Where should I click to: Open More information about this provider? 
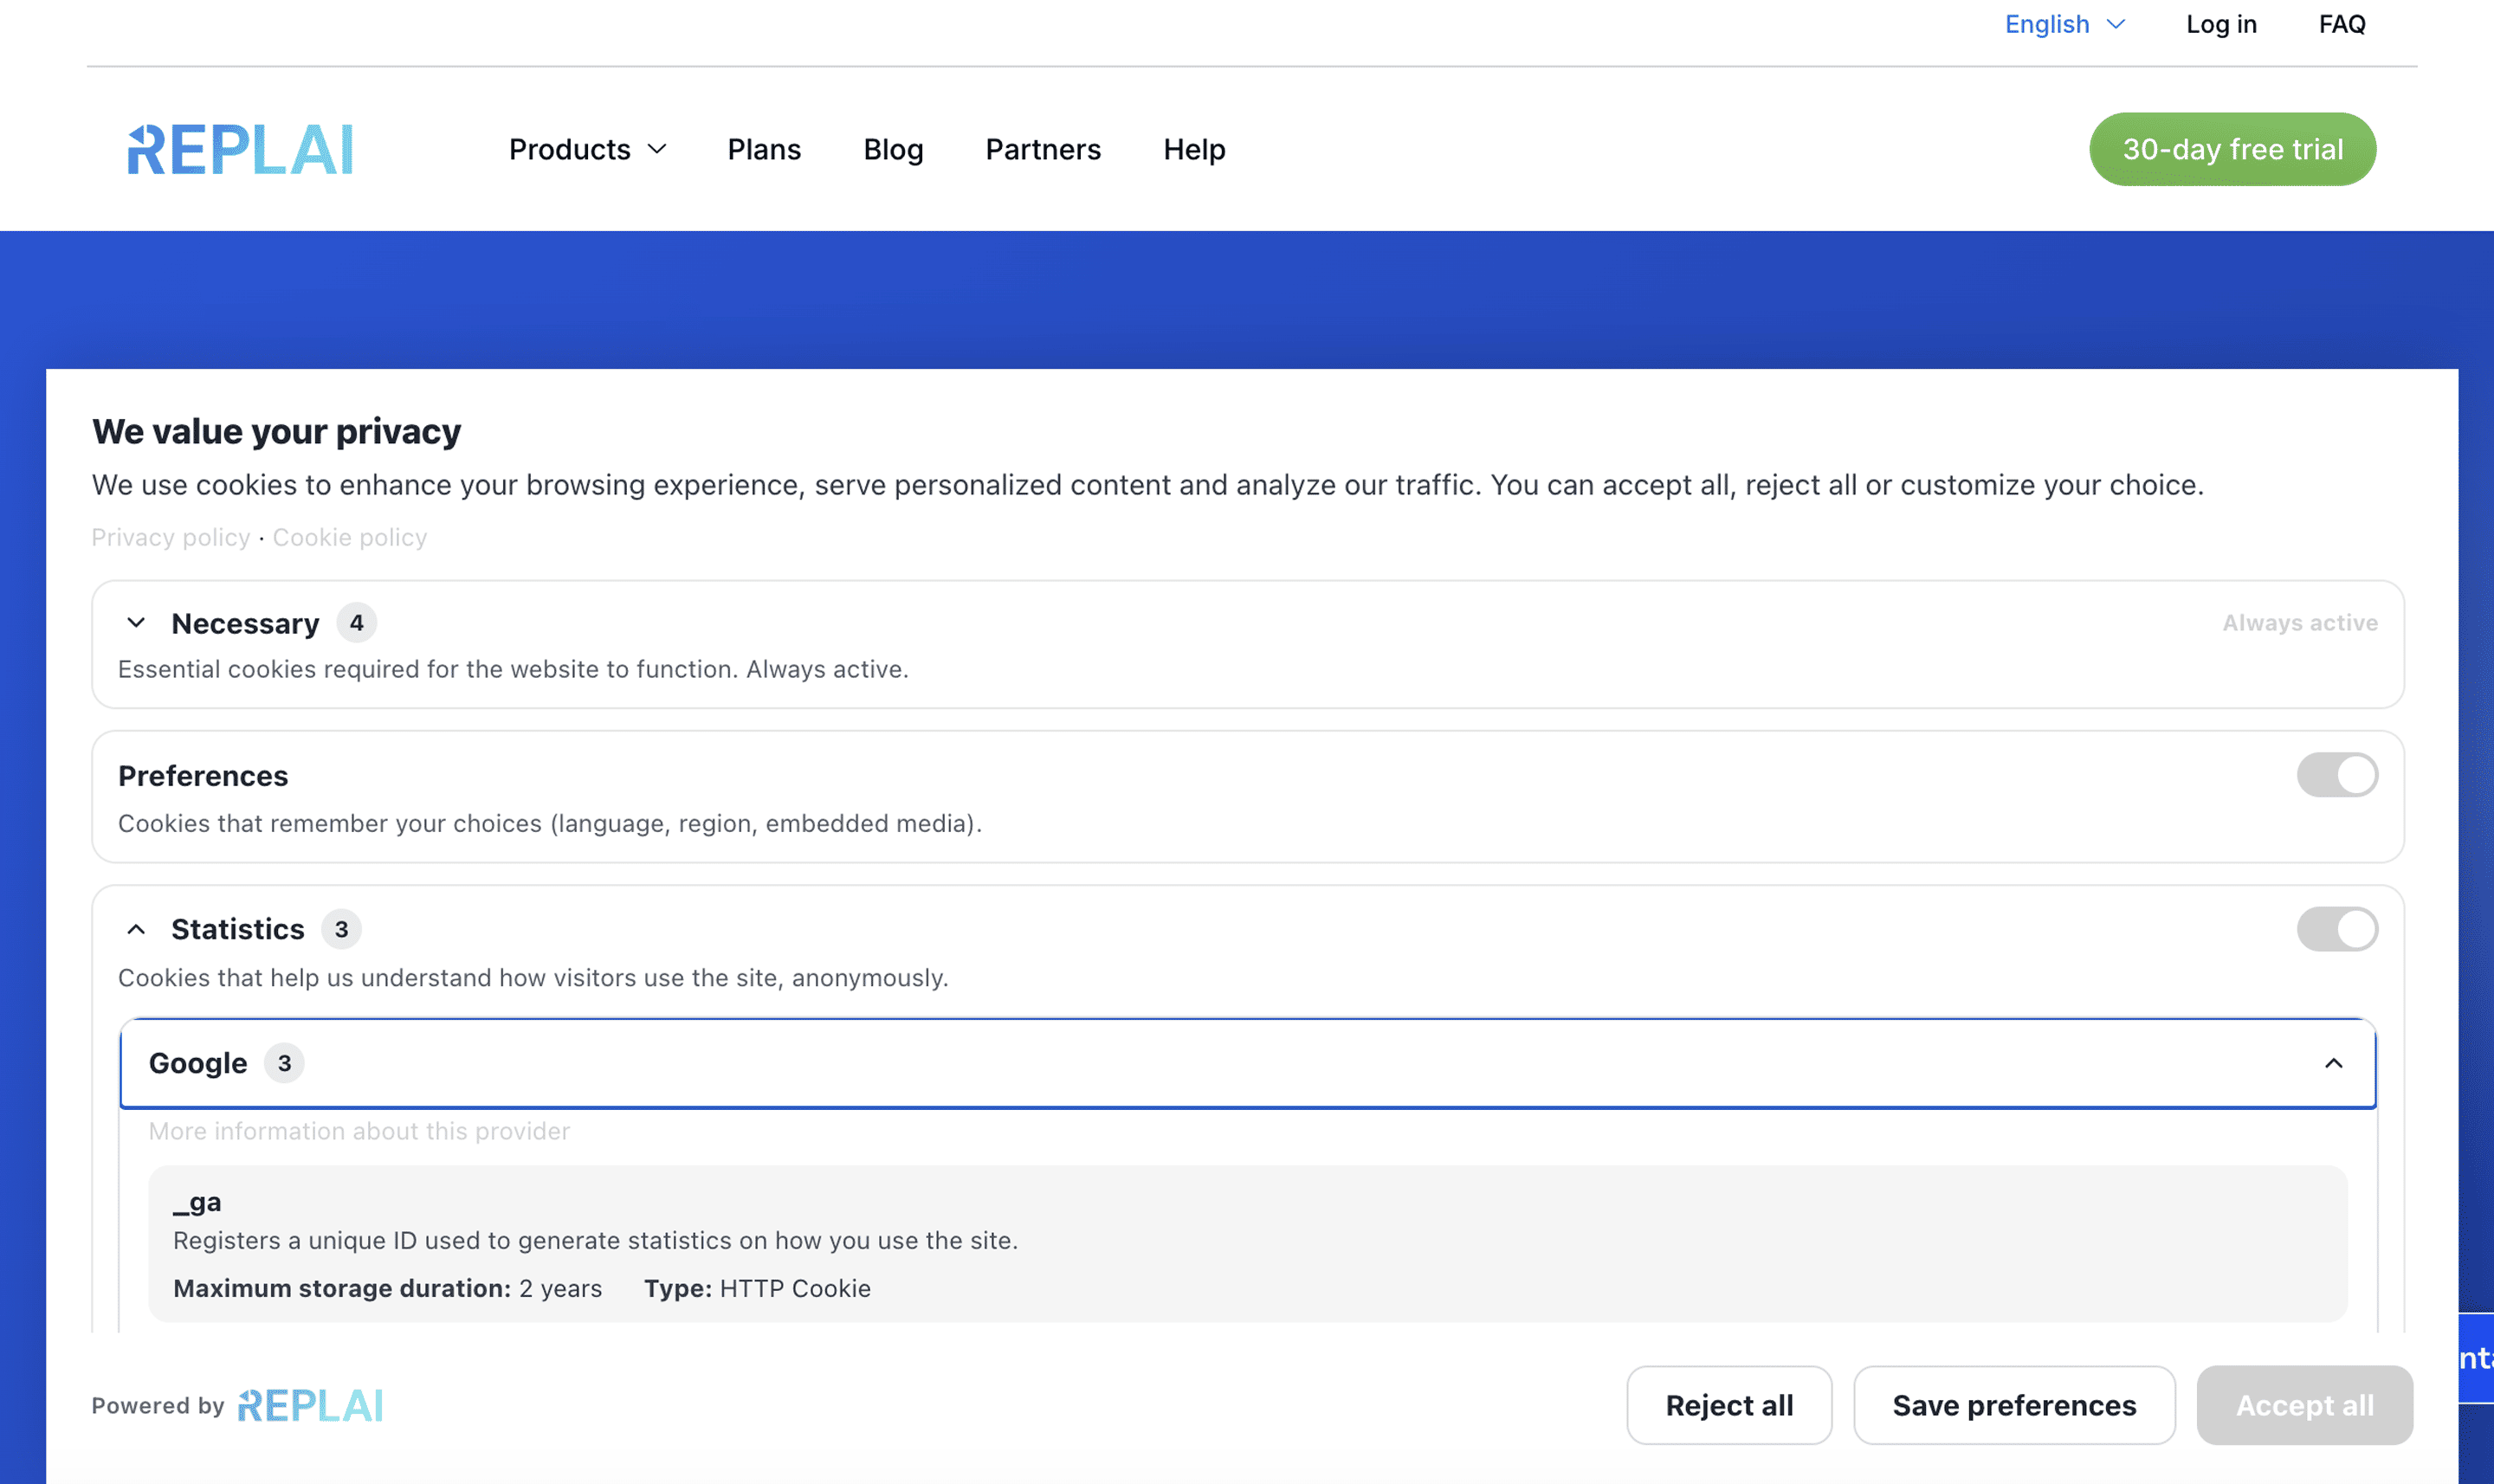click(359, 1131)
